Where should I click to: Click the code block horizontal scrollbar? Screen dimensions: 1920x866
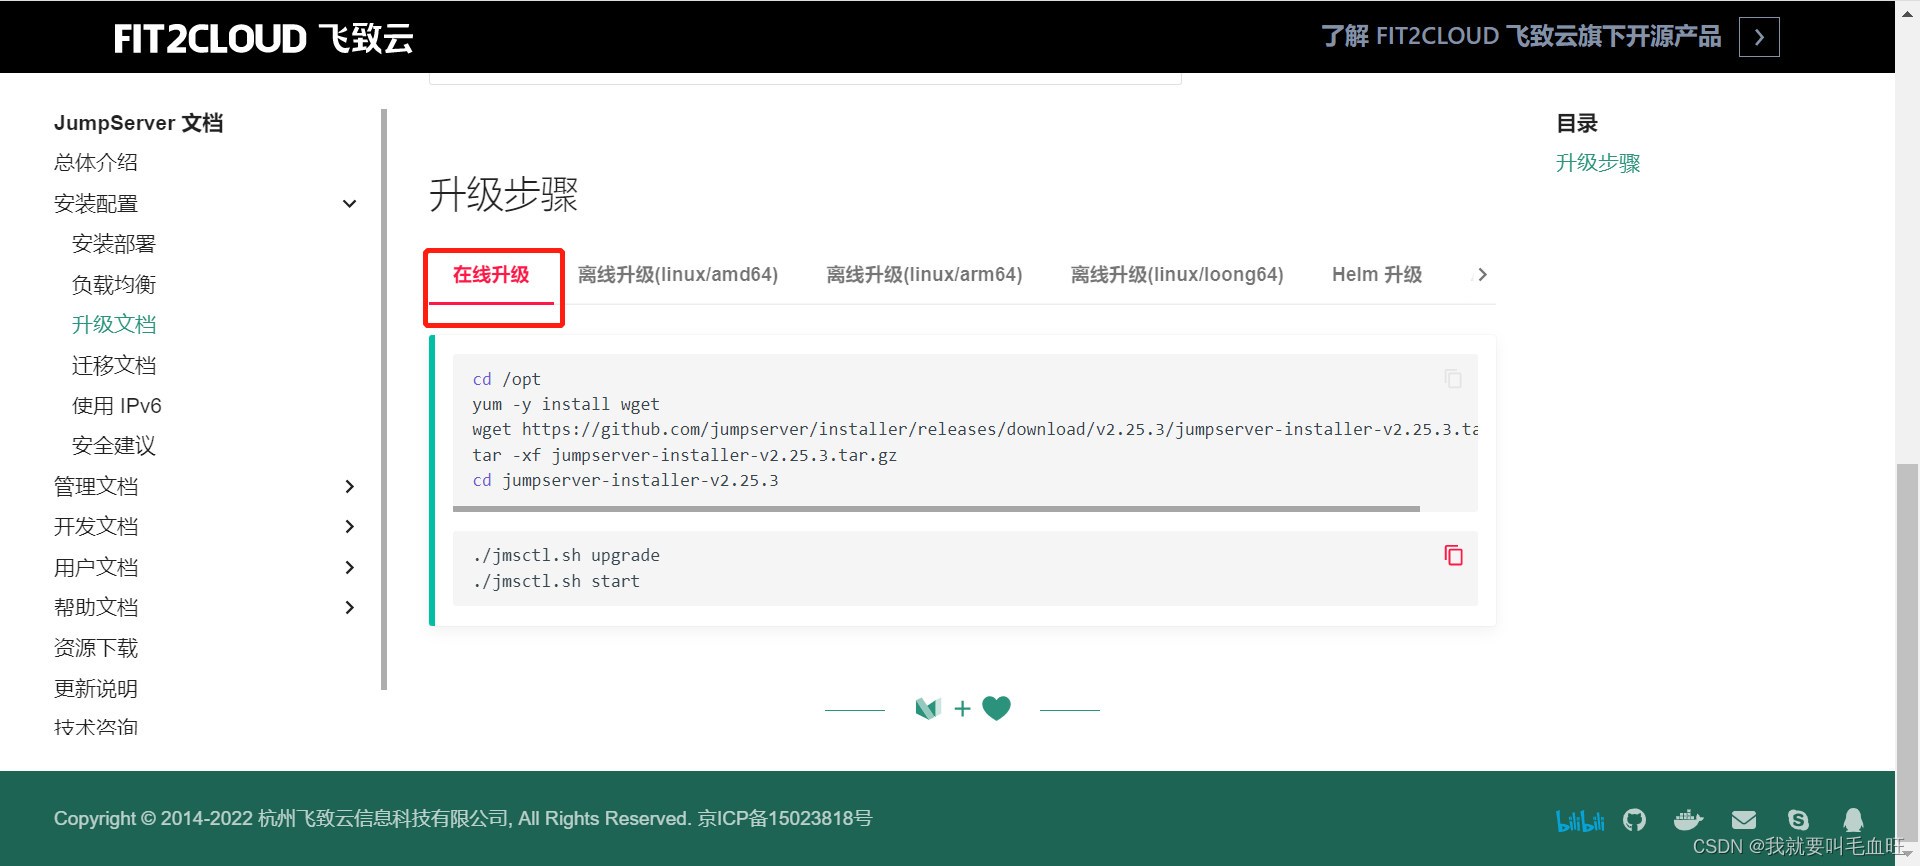click(936, 509)
